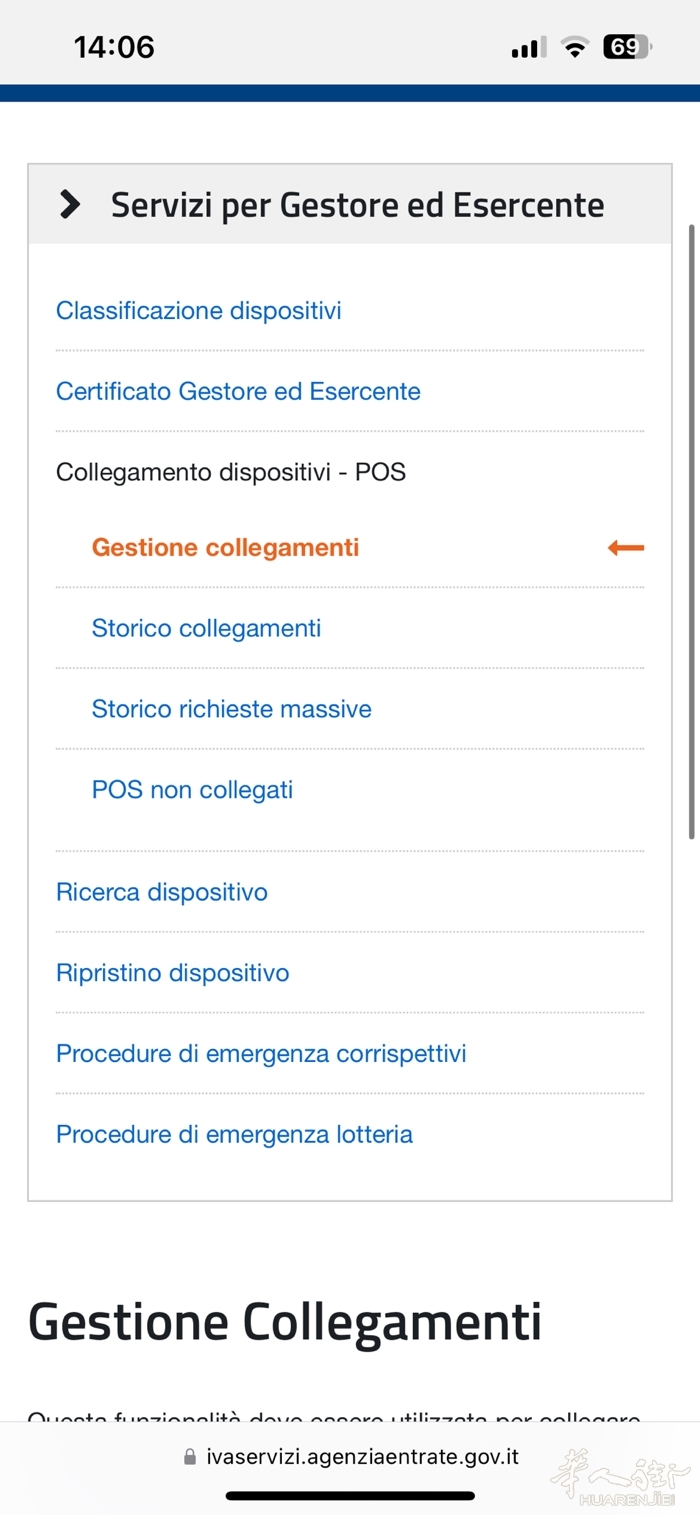This screenshot has width=700, height=1515.
Task: Open Ricerca dispositivo page
Action: 162,892
